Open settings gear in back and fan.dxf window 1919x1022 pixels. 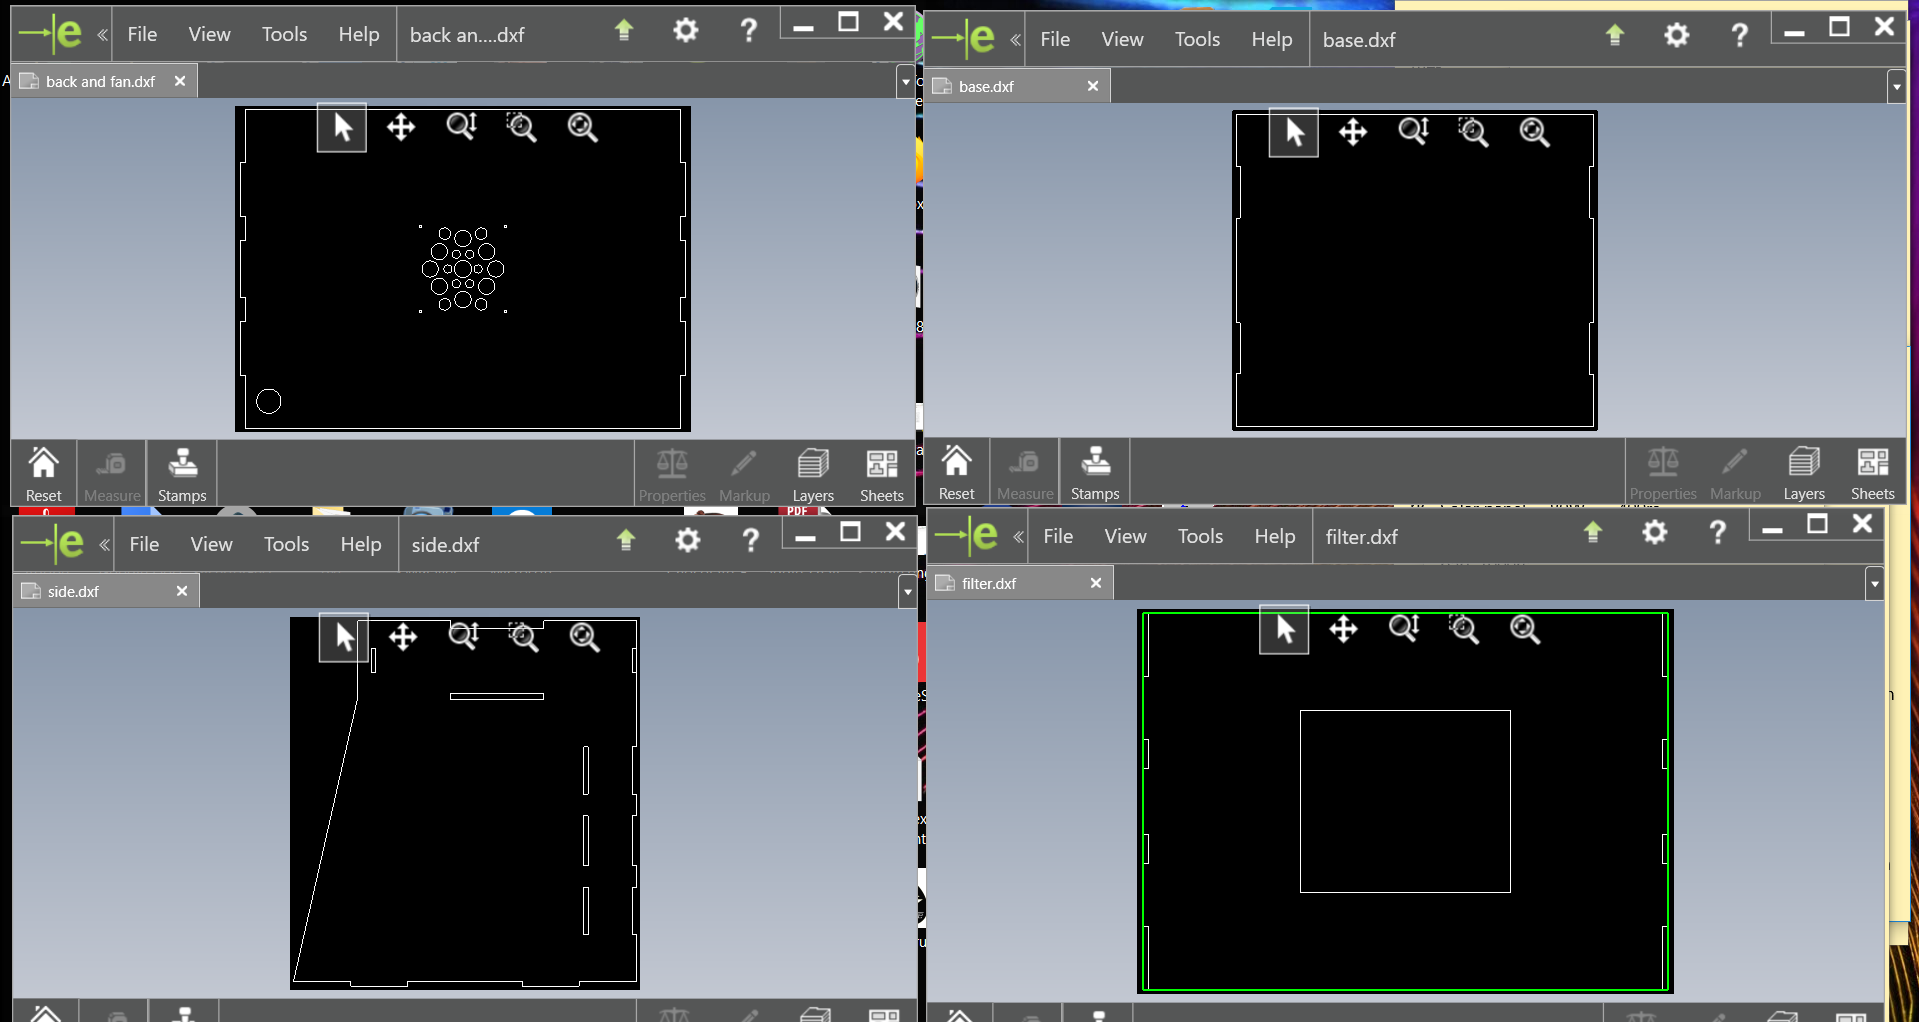(x=686, y=31)
